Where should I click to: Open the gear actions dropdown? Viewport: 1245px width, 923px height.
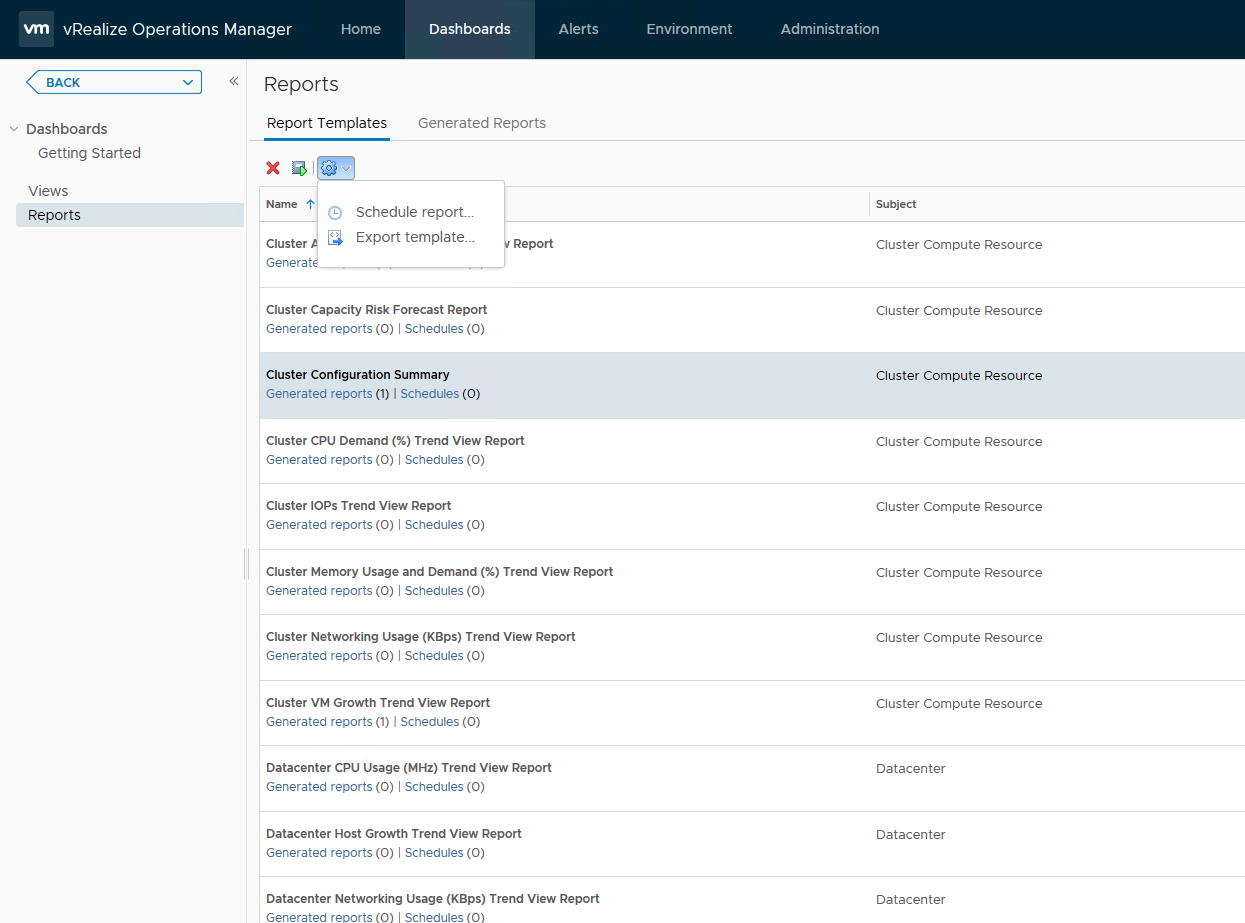click(x=336, y=168)
